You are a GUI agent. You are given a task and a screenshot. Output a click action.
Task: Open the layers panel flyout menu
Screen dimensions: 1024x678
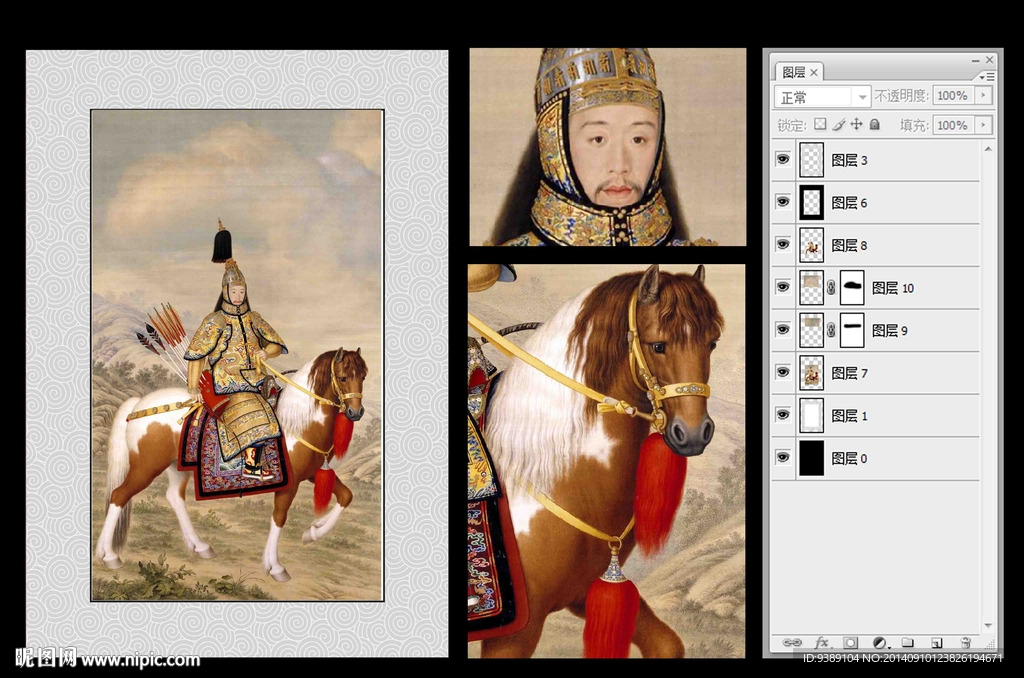(987, 76)
